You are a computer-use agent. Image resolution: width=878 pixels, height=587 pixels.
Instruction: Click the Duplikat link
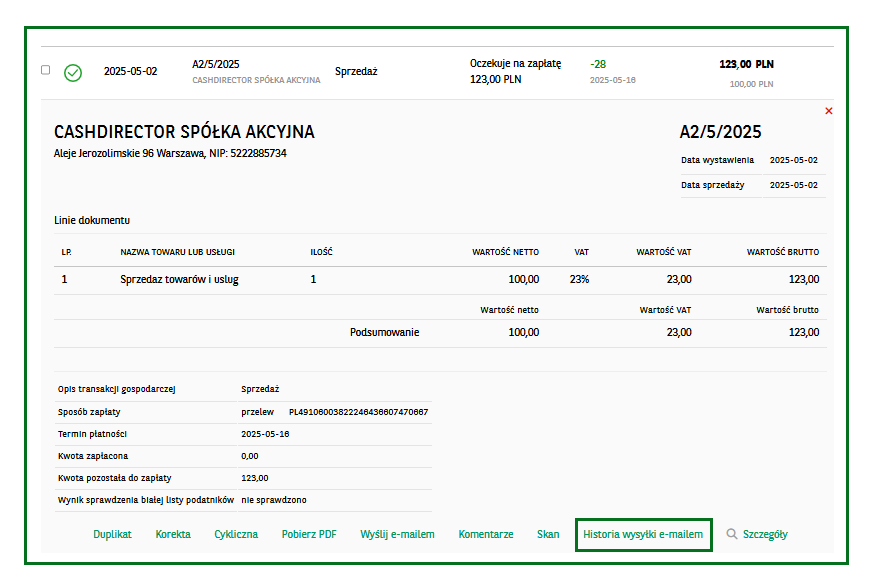(113, 534)
